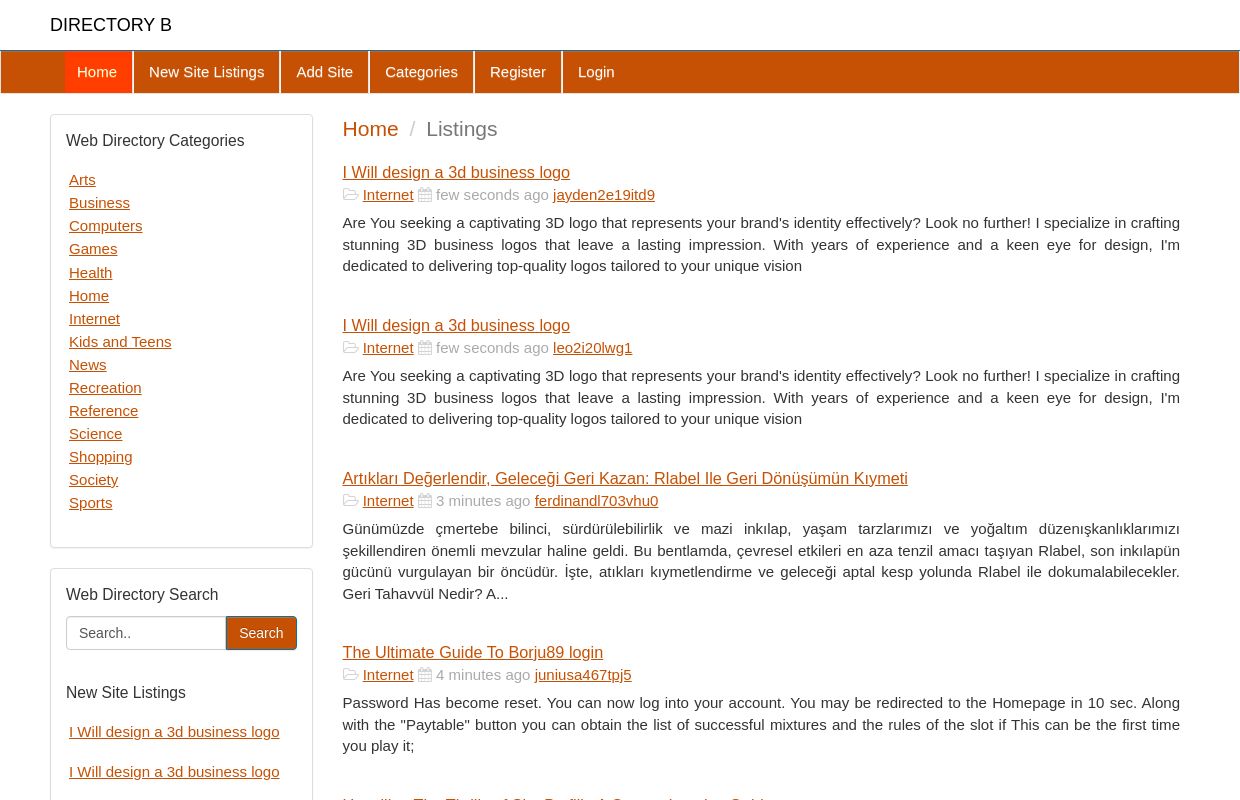This screenshot has width=1240, height=800.
Task: Expand the Shopping category
Action: [100, 456]
